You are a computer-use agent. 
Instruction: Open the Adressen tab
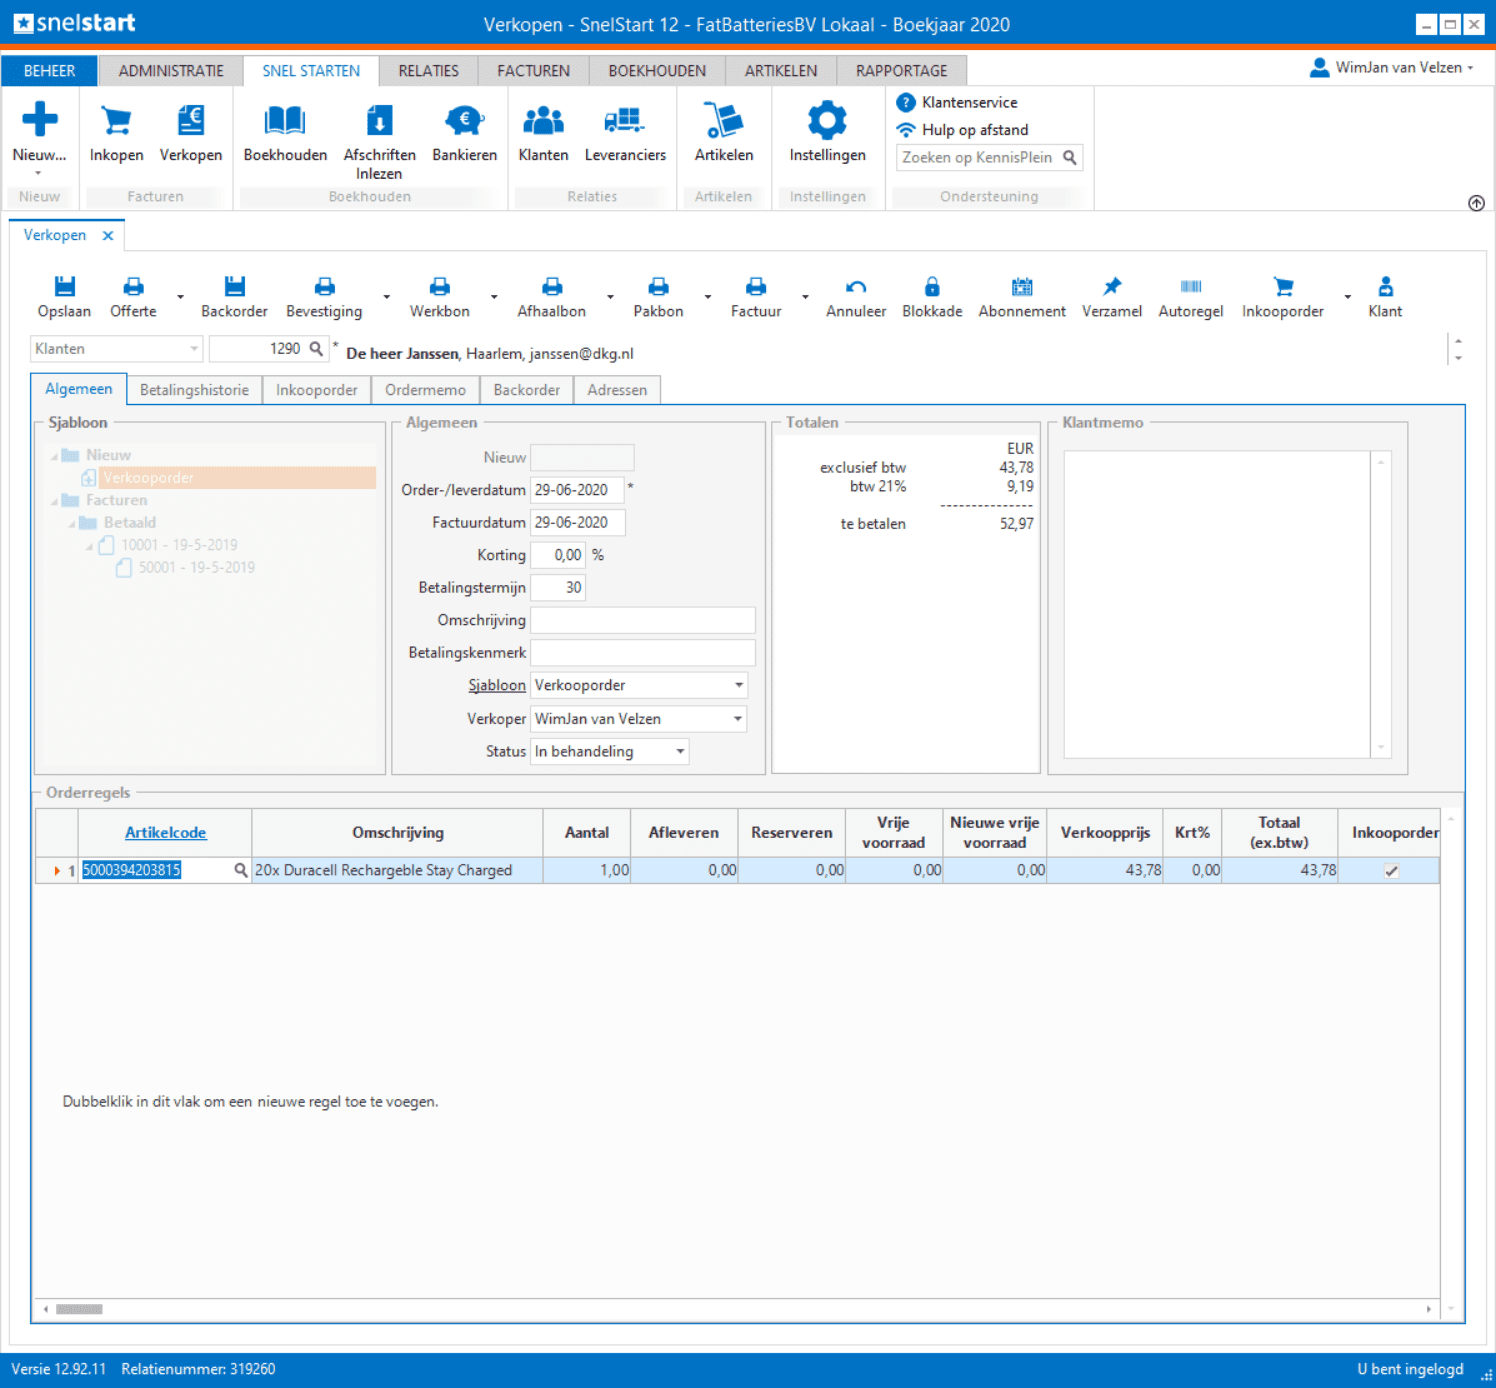(617, 390)
